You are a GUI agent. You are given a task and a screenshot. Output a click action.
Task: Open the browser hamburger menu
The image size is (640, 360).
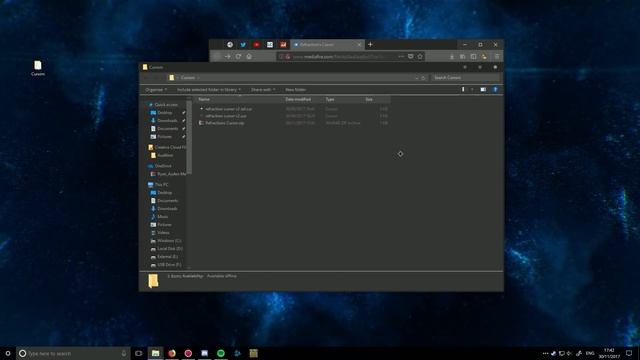(x=497, y=56)
